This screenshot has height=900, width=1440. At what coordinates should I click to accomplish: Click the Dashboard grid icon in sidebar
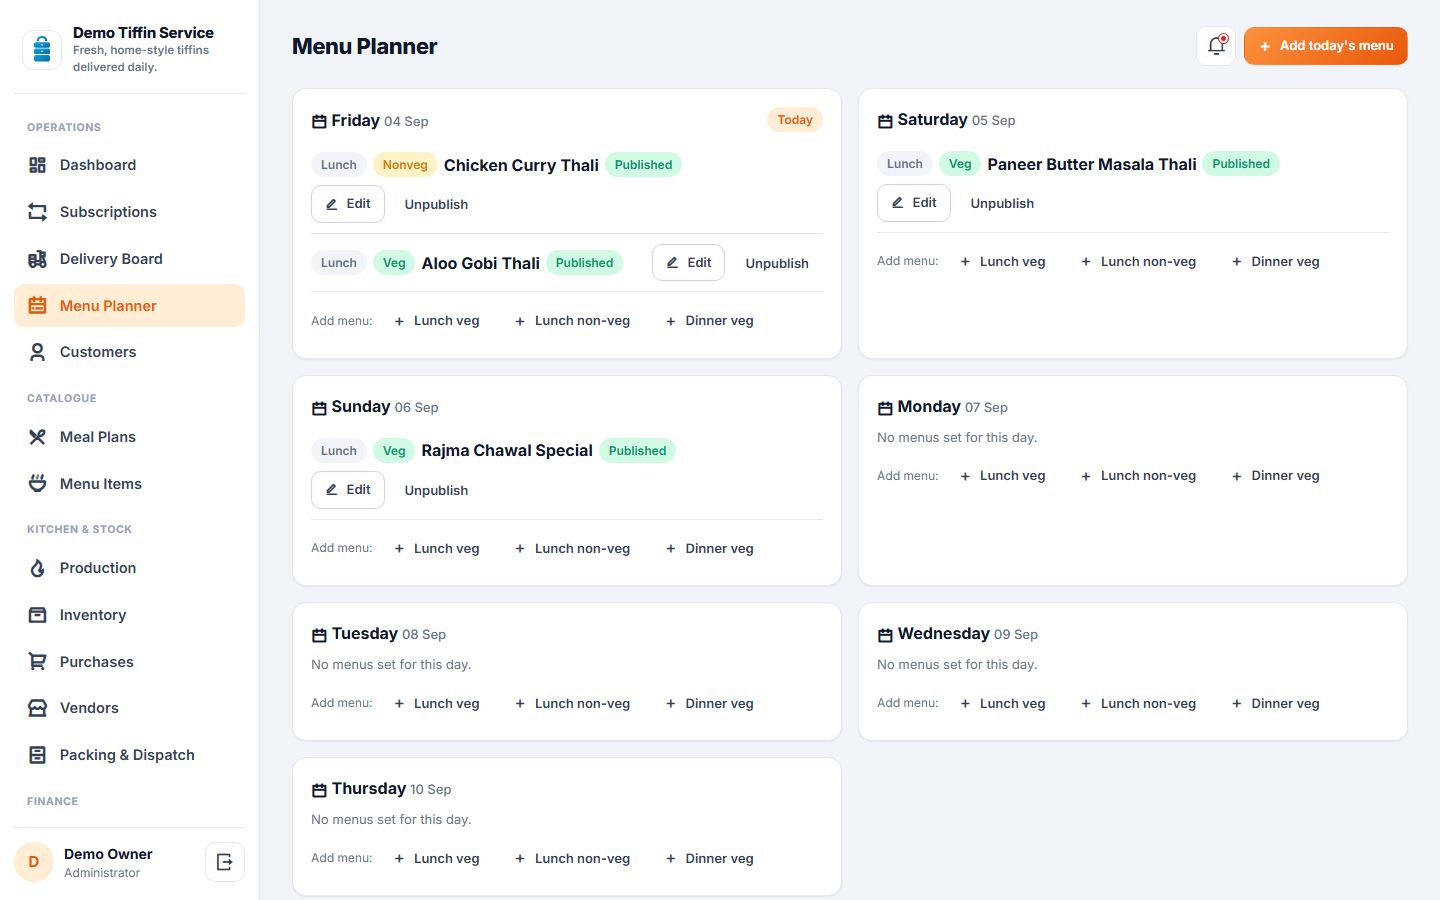click(x=38, y=165)
